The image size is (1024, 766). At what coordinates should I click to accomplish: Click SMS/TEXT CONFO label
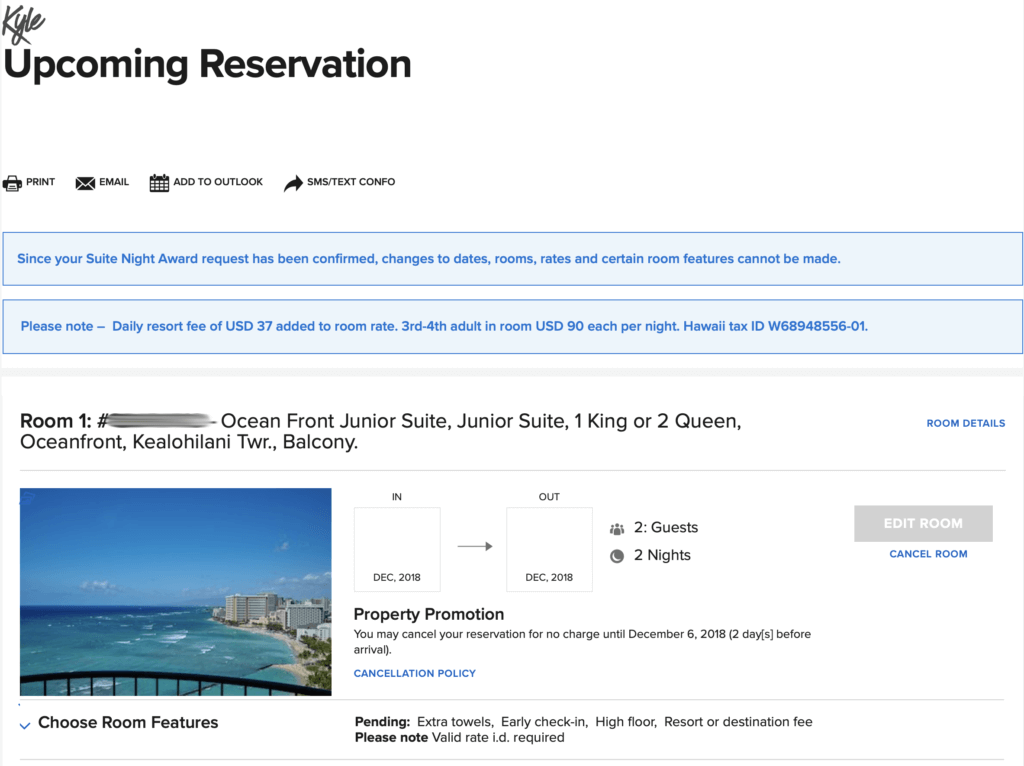pos(351,182)
